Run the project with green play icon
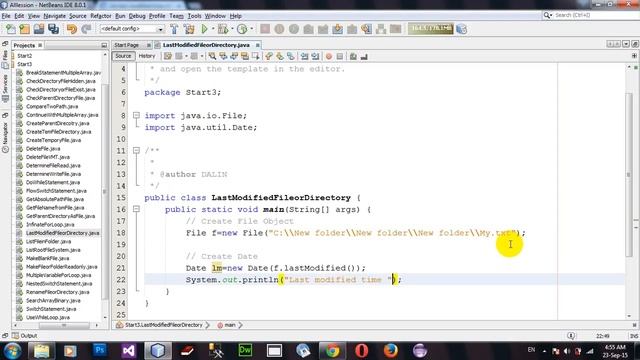The height and width of the screenshot is (360, 640). pyautogui.click(x=204, y=29)
